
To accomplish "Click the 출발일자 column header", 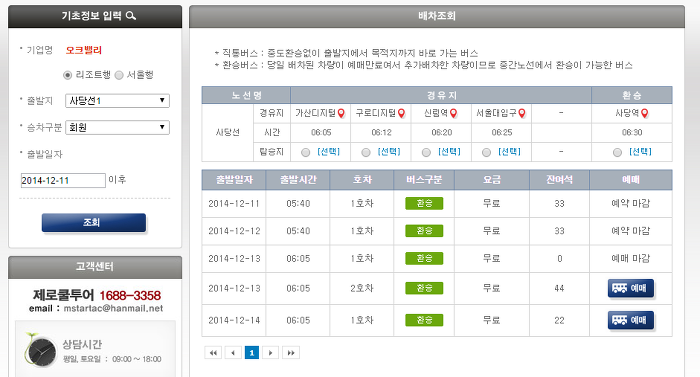I will click(234, 180).
